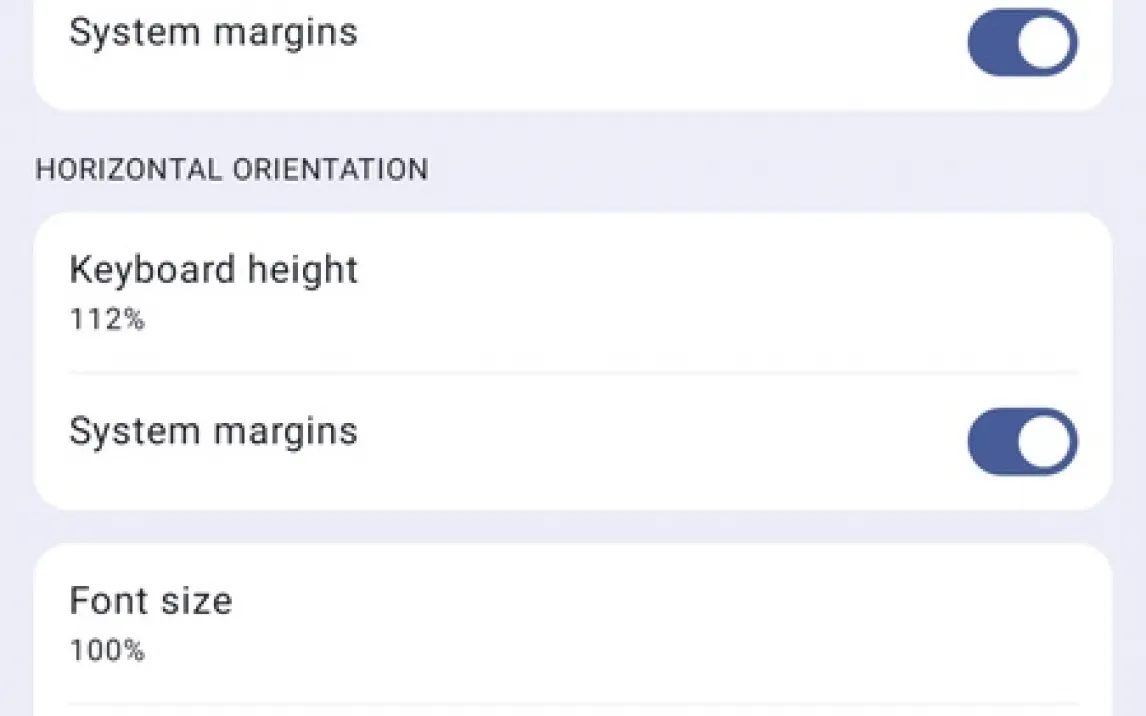This screenshot has width=1146, height=716.
Task: Click the "Font size" title text
Action: coord(151,601)
